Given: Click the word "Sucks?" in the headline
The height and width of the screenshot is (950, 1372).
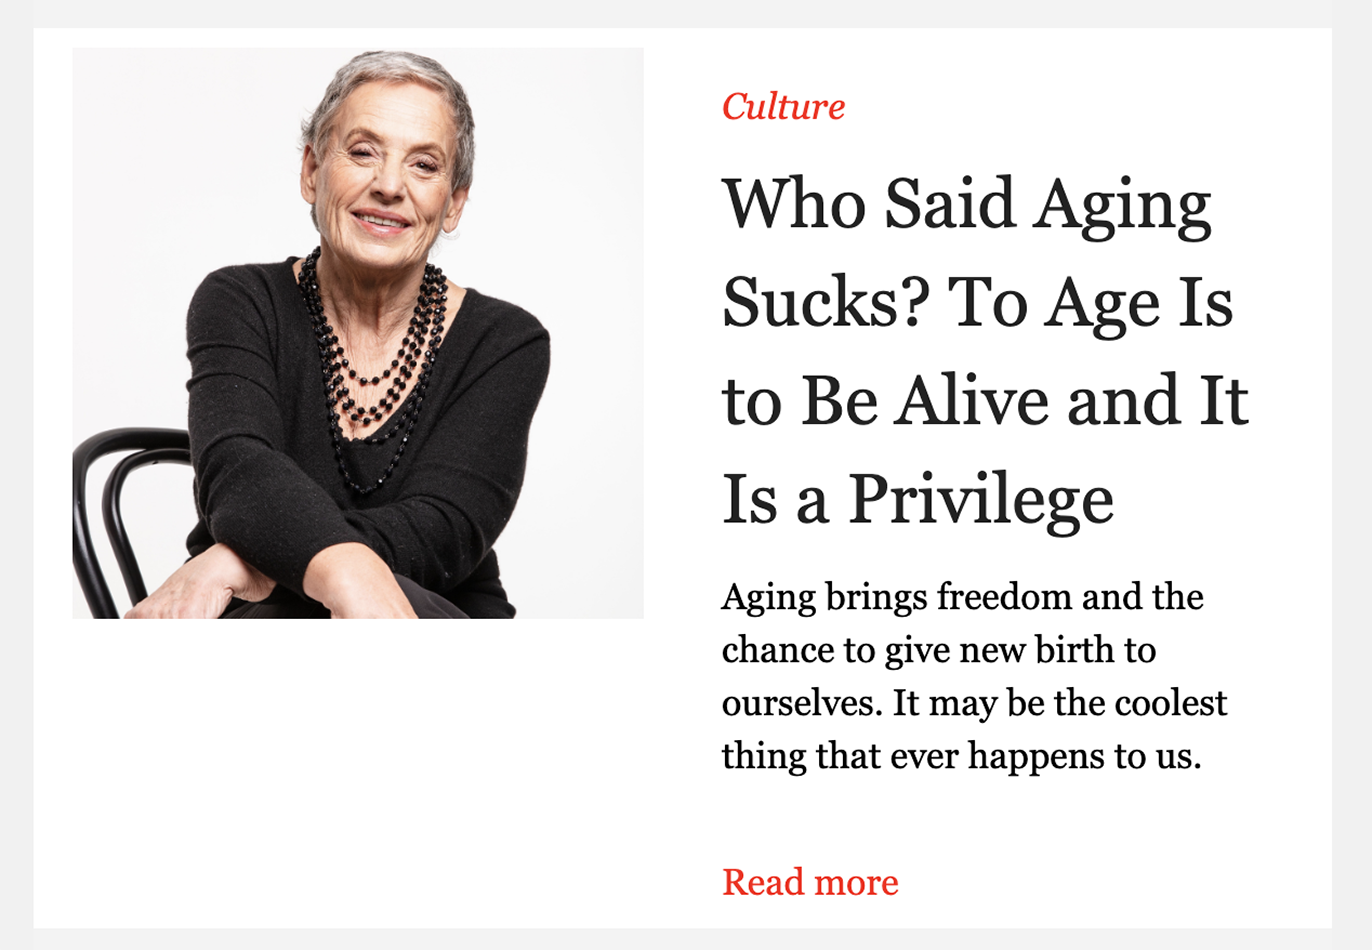Looking at the screenshot, I should 825,303.
